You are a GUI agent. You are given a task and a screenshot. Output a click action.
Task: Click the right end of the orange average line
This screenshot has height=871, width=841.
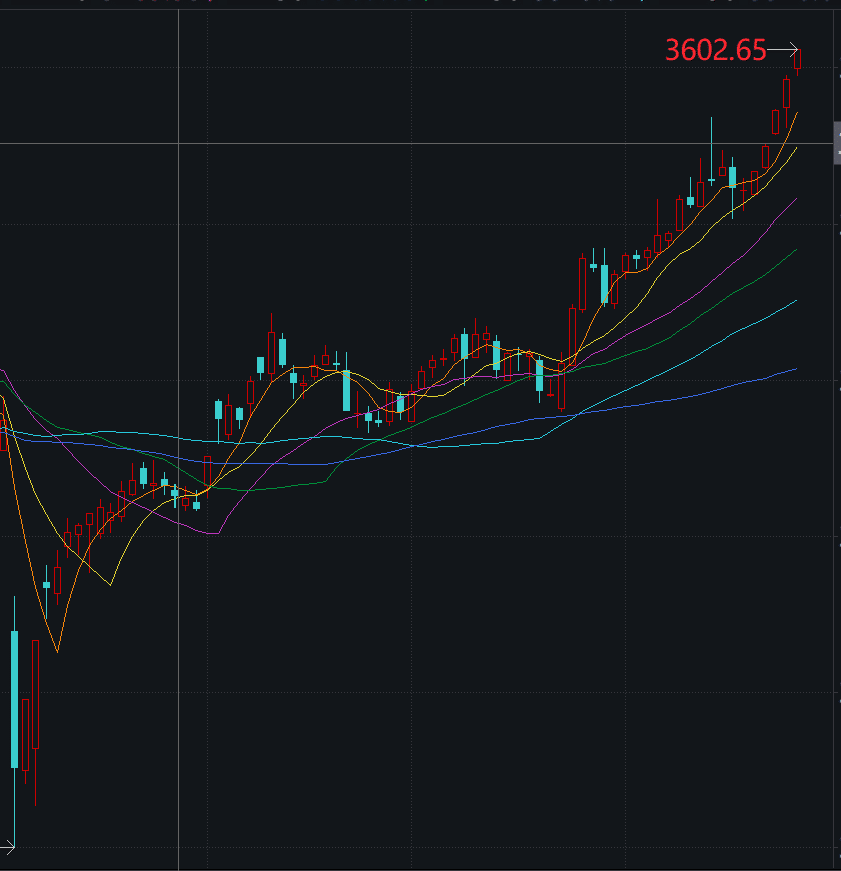tap(796, 114)
